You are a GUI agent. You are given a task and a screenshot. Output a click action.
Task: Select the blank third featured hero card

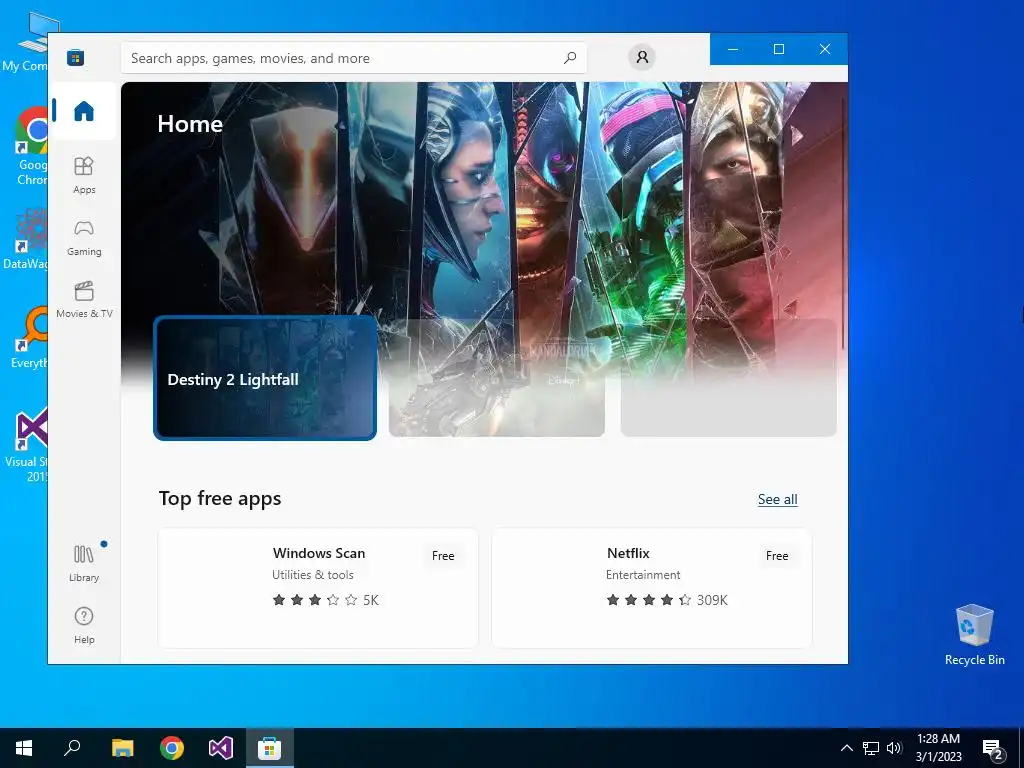(728, 378)
